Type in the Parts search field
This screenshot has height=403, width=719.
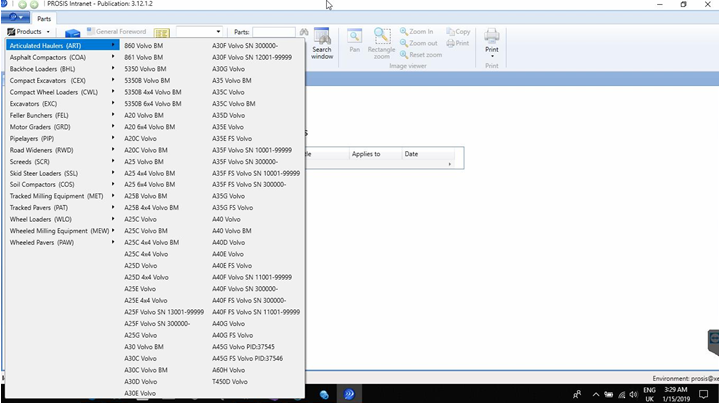click(273, 33)
